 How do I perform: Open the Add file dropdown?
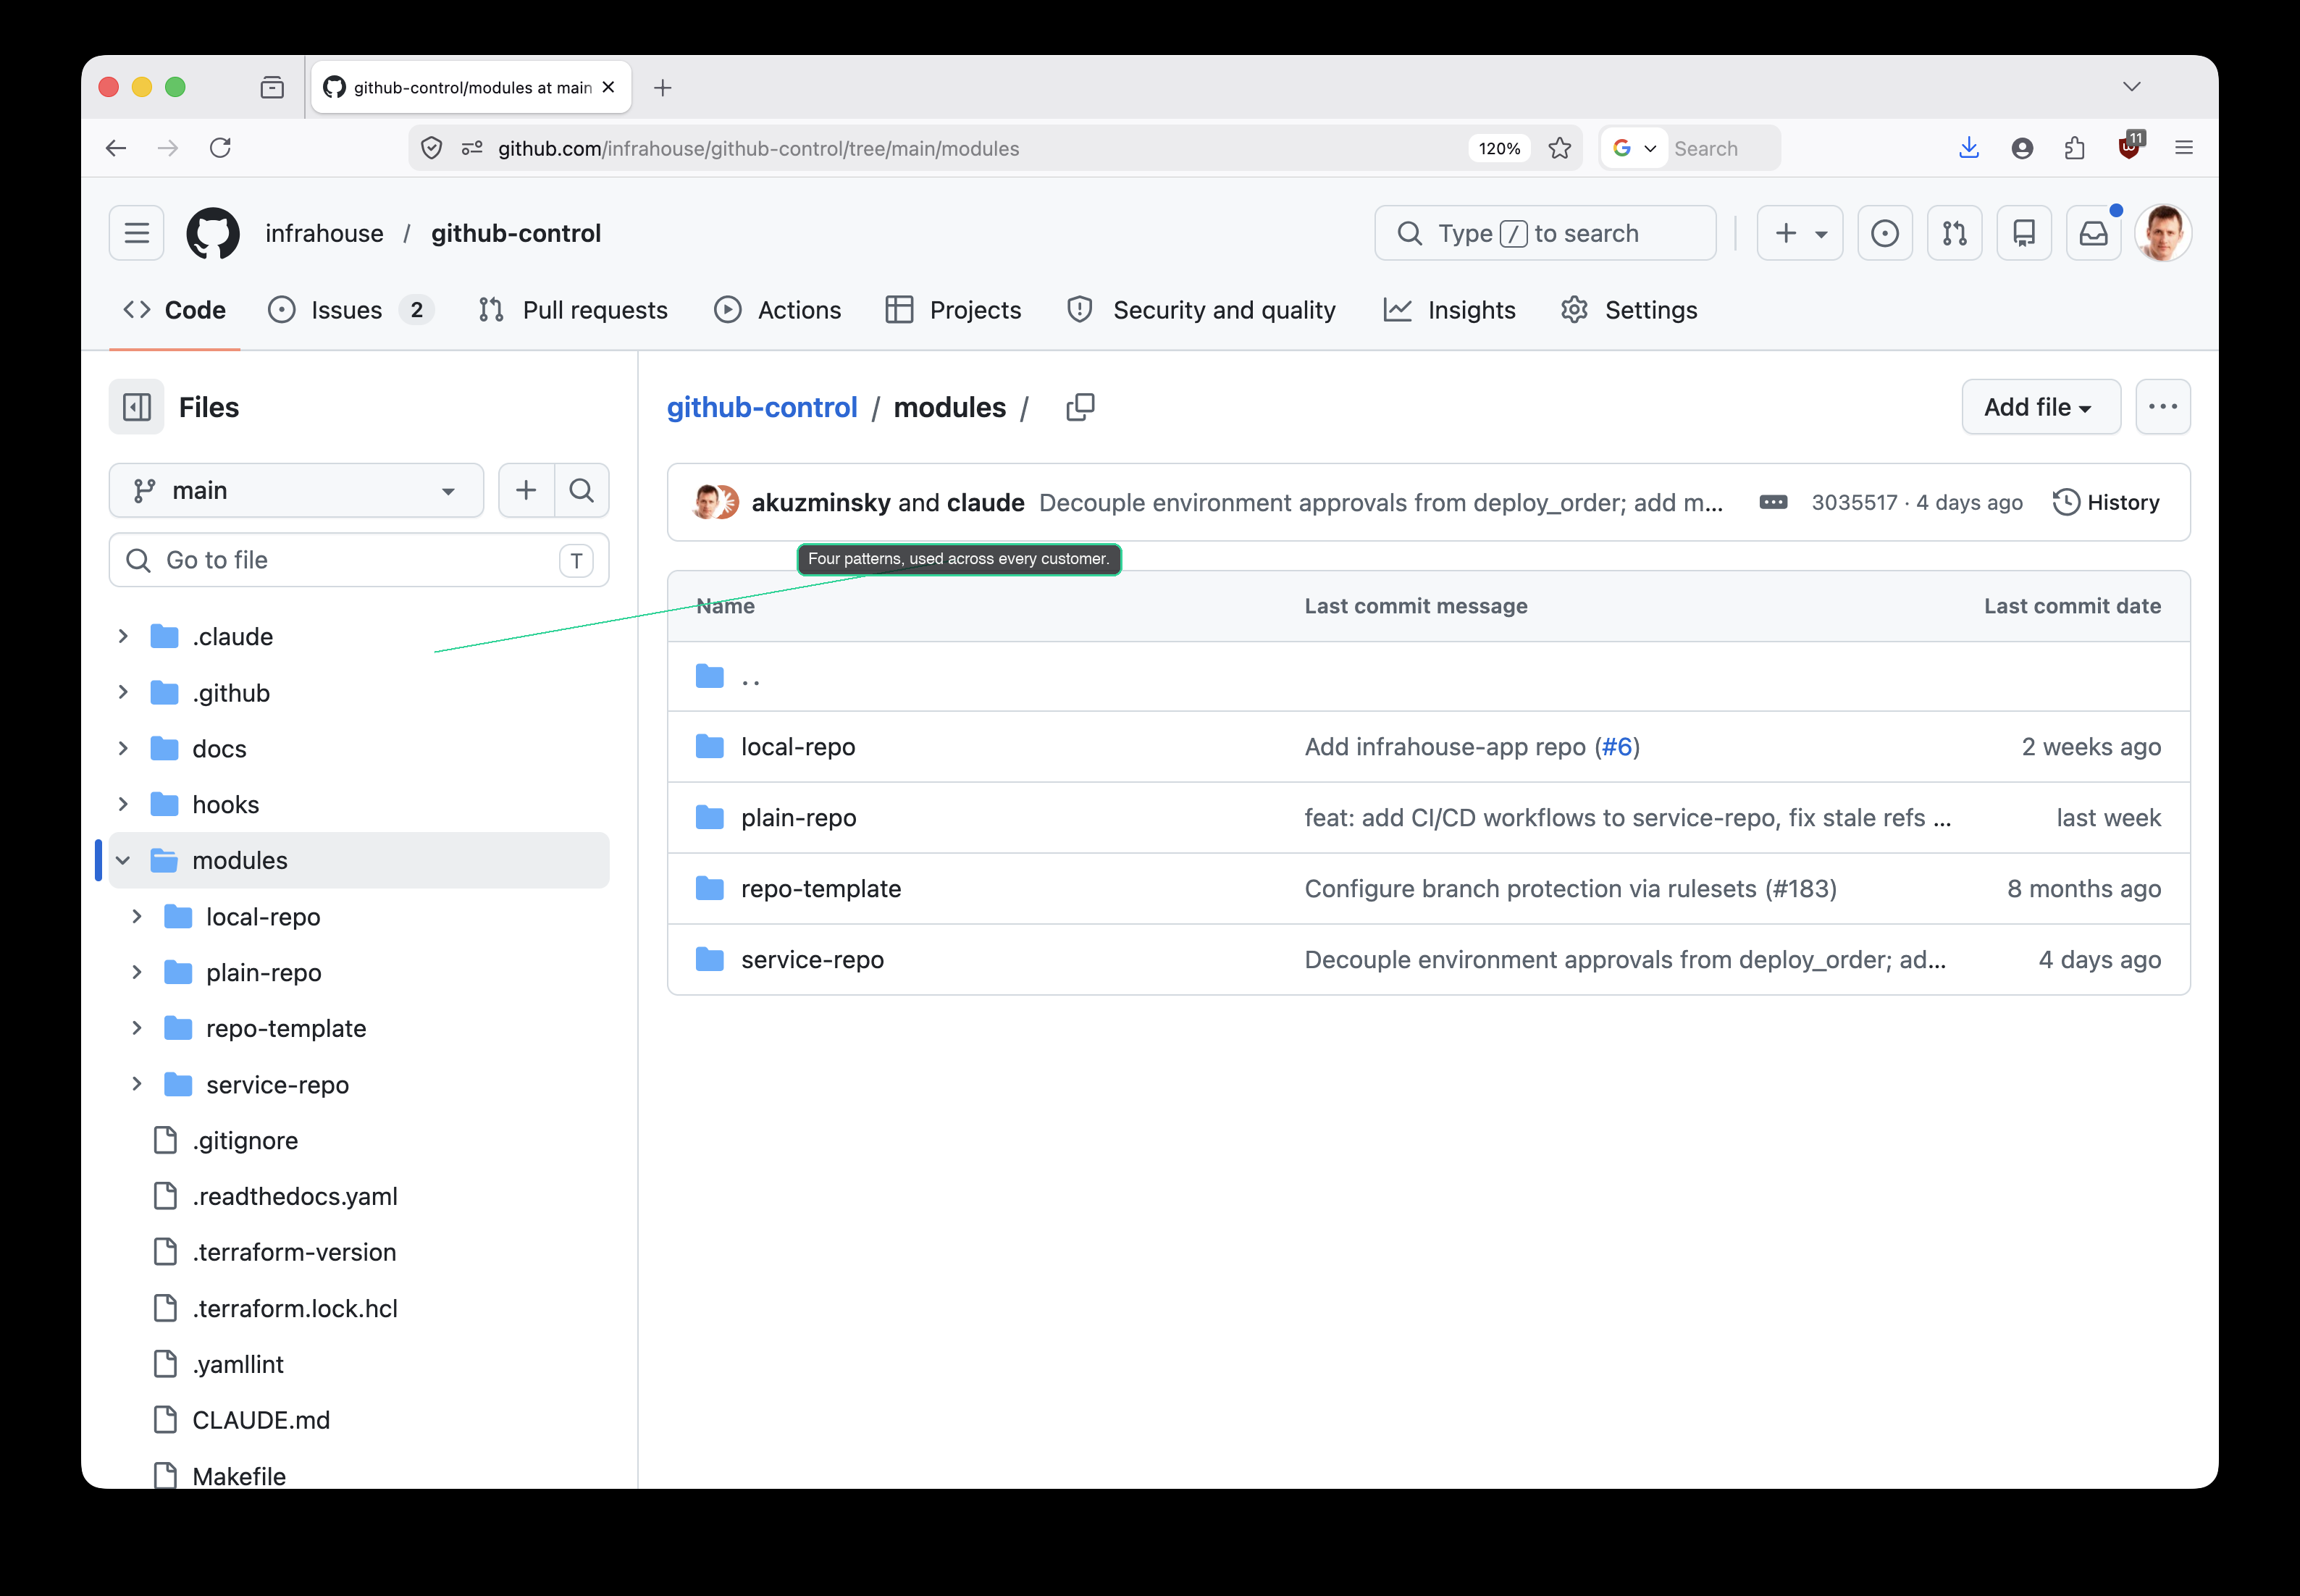[2040, 407]
